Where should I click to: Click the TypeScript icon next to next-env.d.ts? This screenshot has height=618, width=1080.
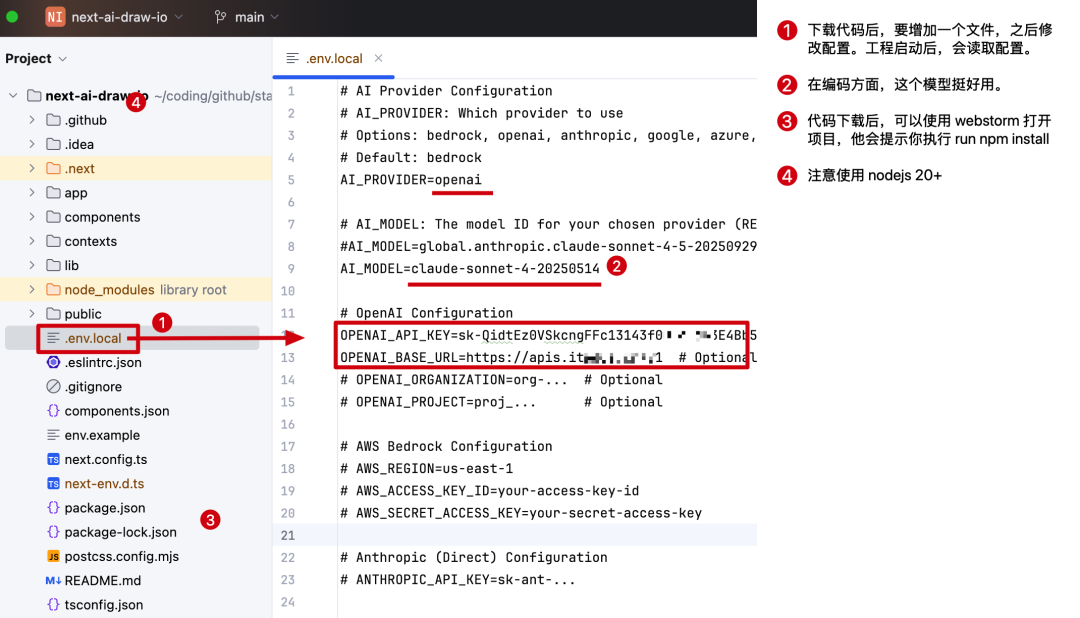point(52,483)
